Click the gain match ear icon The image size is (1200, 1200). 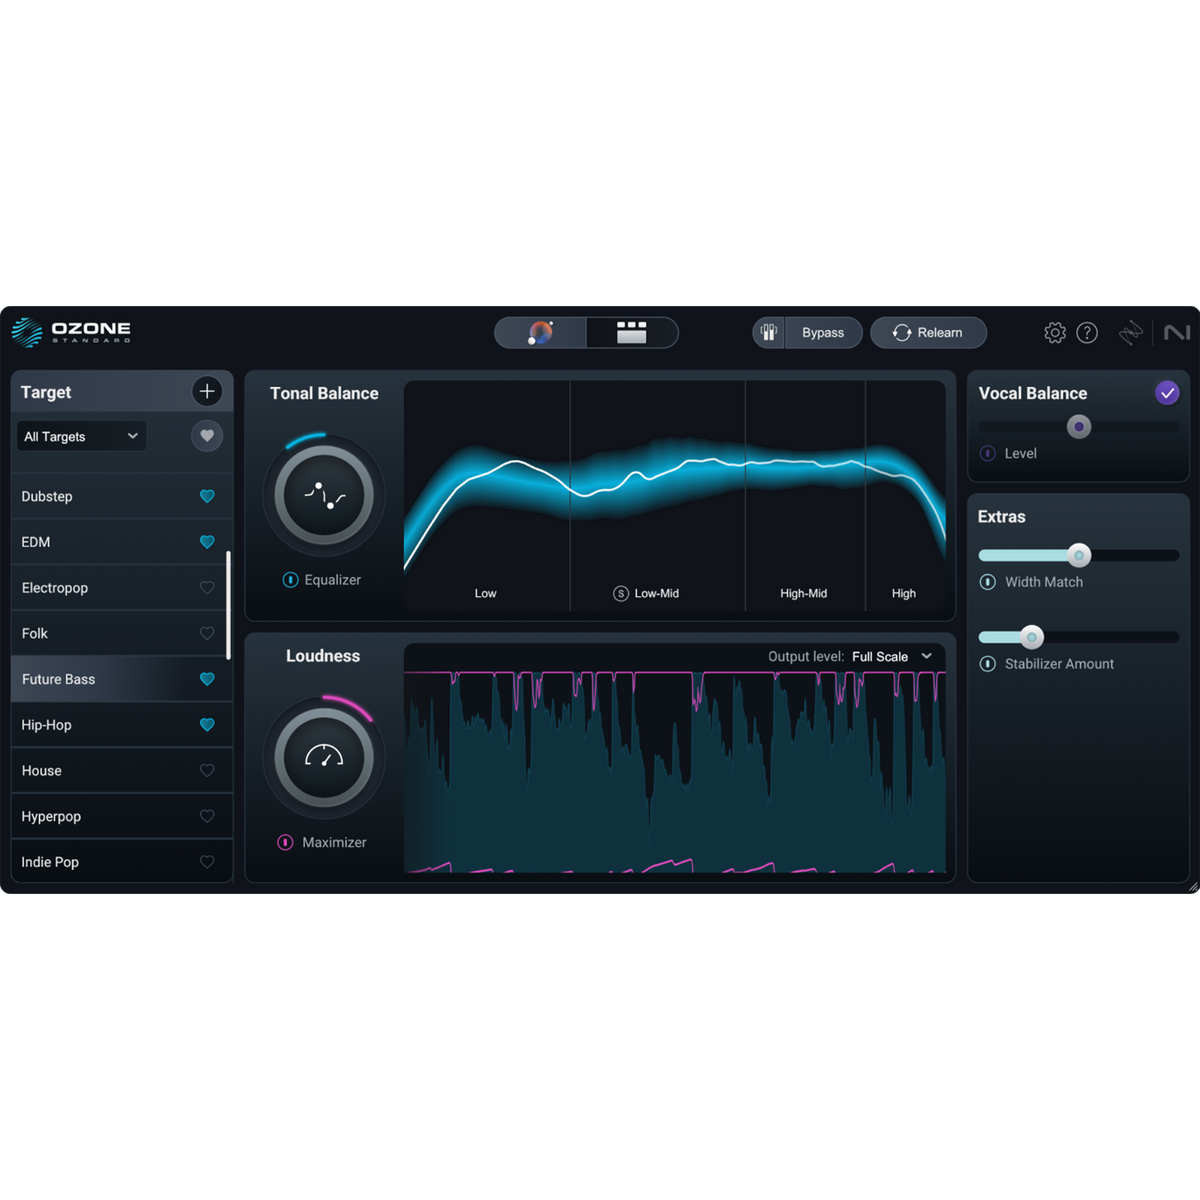coord(769,333)
